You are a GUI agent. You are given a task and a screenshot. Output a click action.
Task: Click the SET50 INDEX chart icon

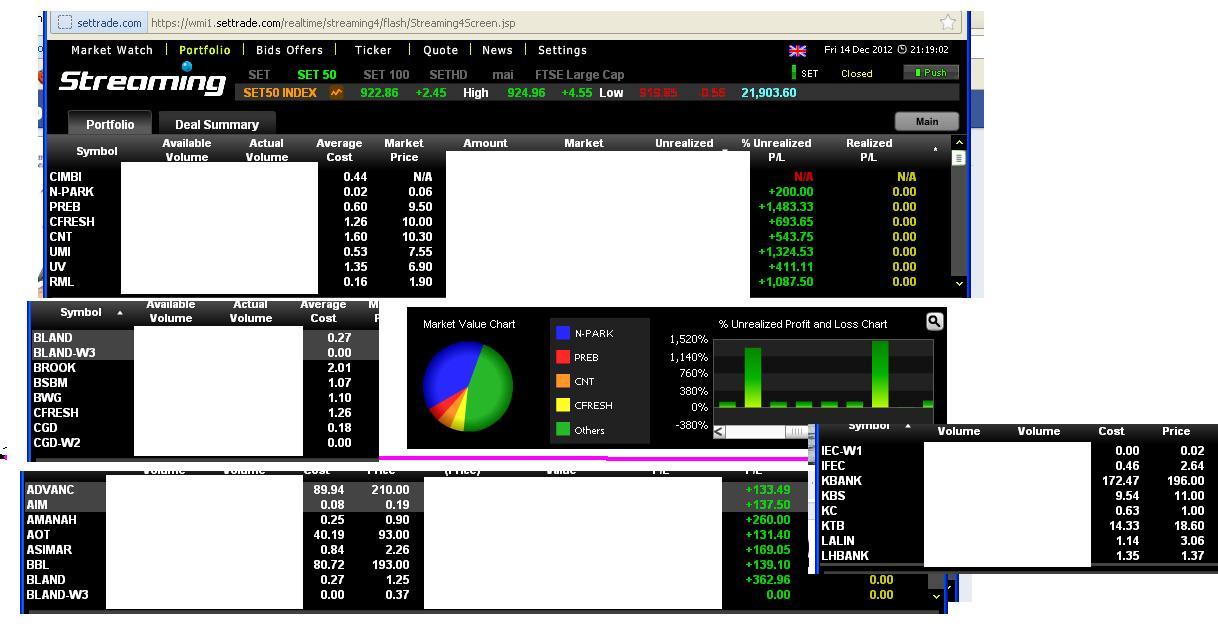tap(336, 92)
